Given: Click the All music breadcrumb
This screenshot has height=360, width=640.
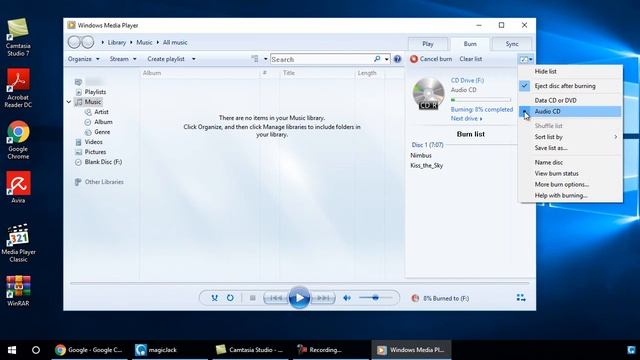Looking at the screenshot, I should tap(175, 42).
